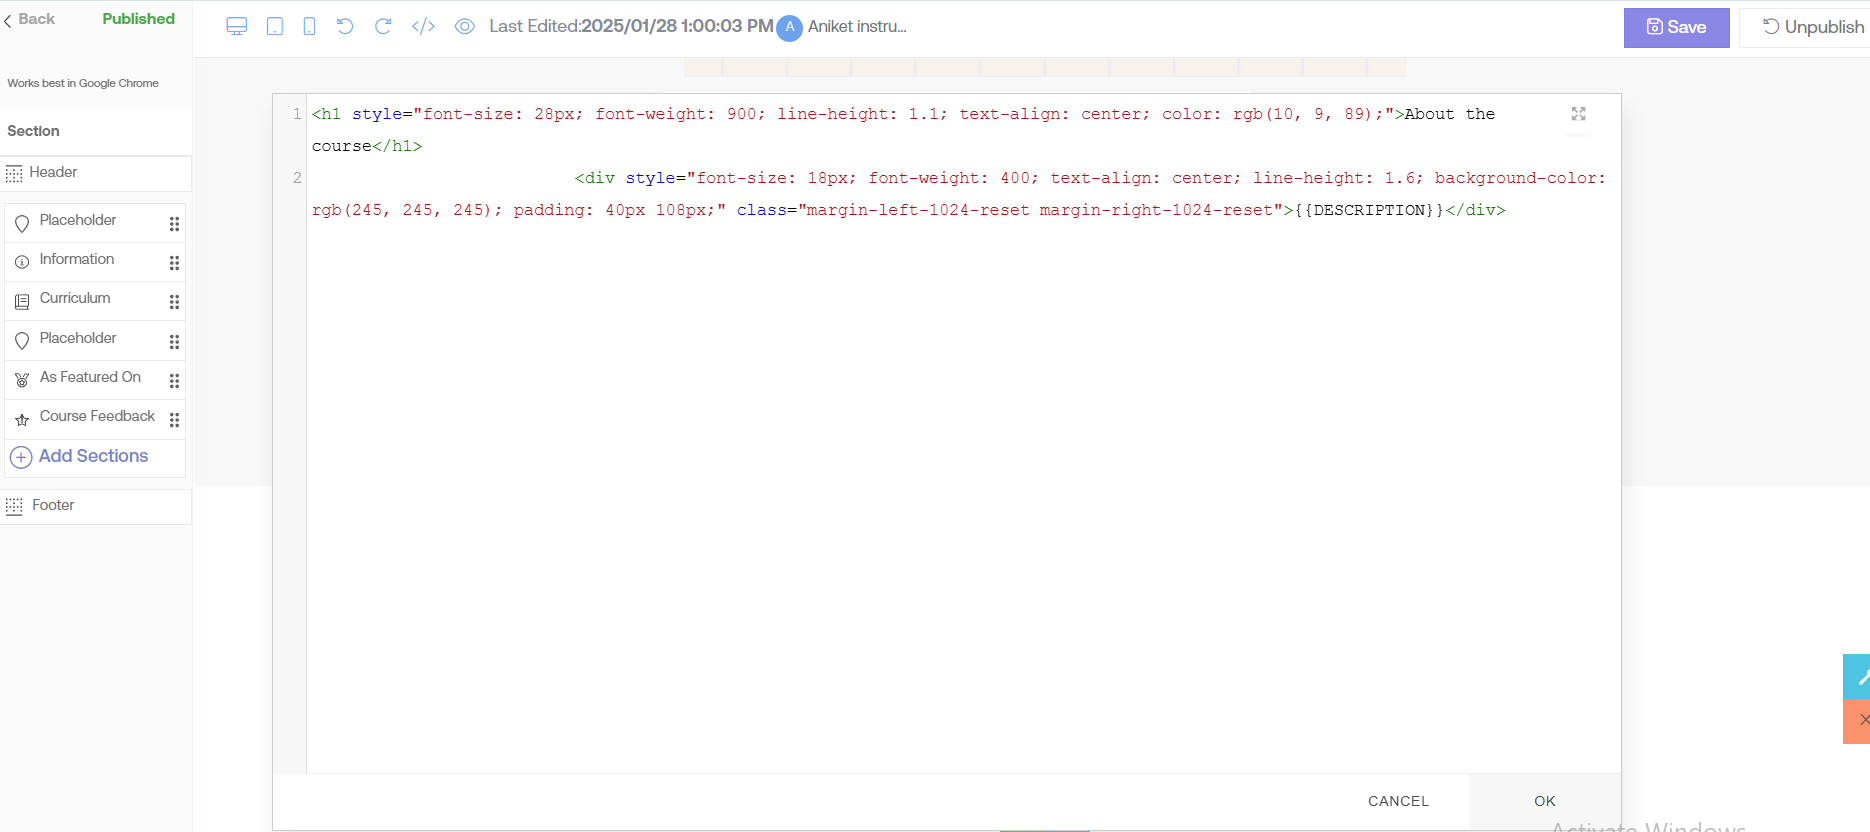Image resolution: width=1870 pixels, height=832 pixels.
Task: Expand the code editor to fullscreen
Action: (1578, 114)
